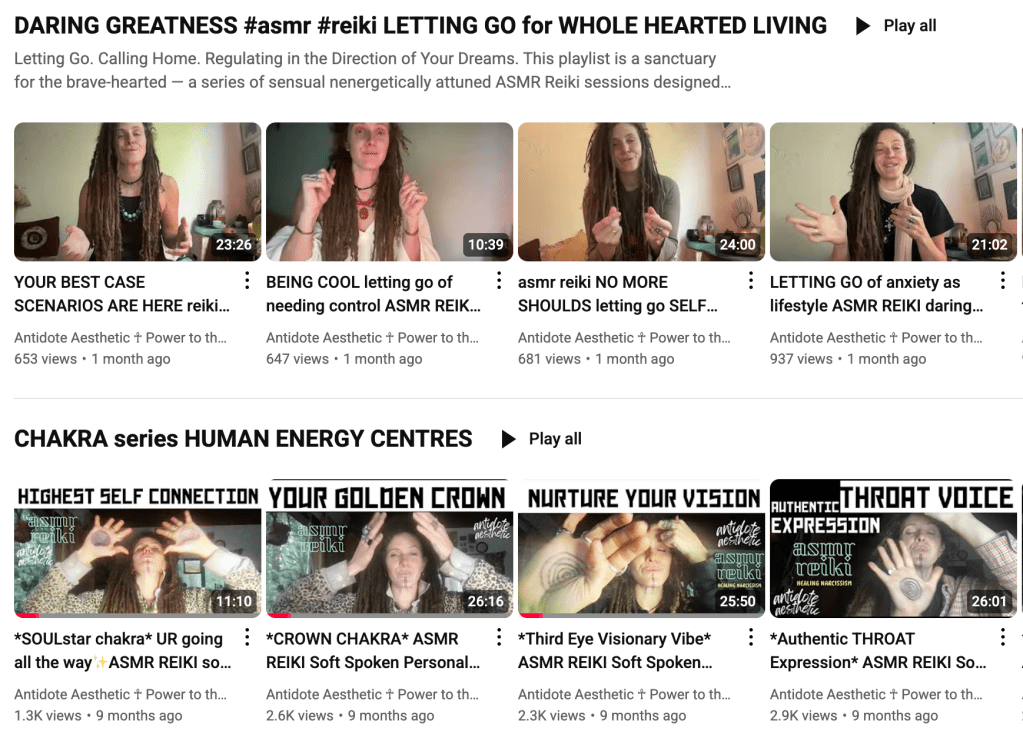Screen dimensions: 1023x744
Task: Open the 23:26 YOUR BEST CASE video thumbnail
Action: coord(138,192)
